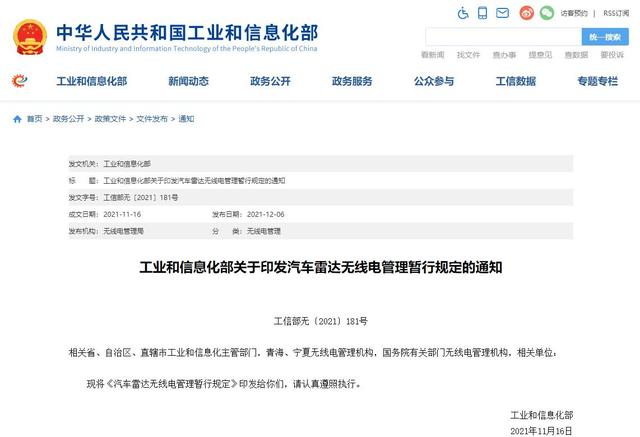Viewport: 640px width, 437px height.
Task: Open the 查办事 quick link
Action: 504,55
